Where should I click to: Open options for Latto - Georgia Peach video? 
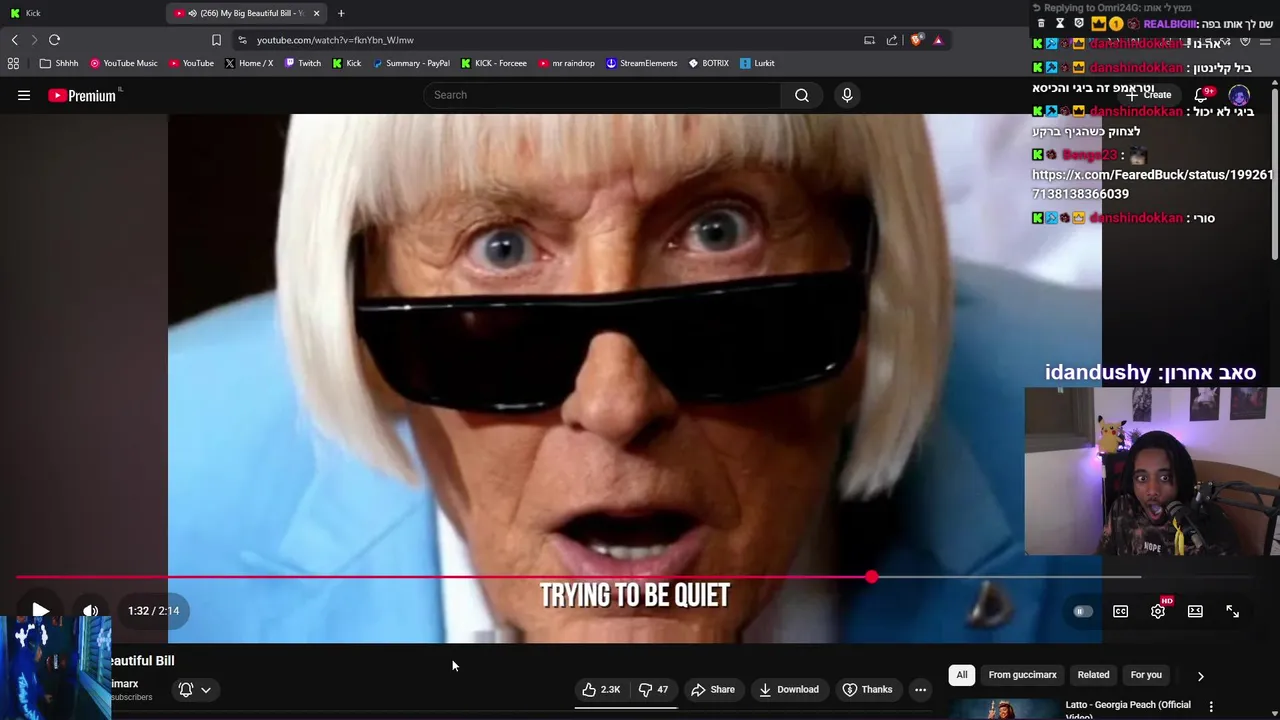tap(1211, 707)
